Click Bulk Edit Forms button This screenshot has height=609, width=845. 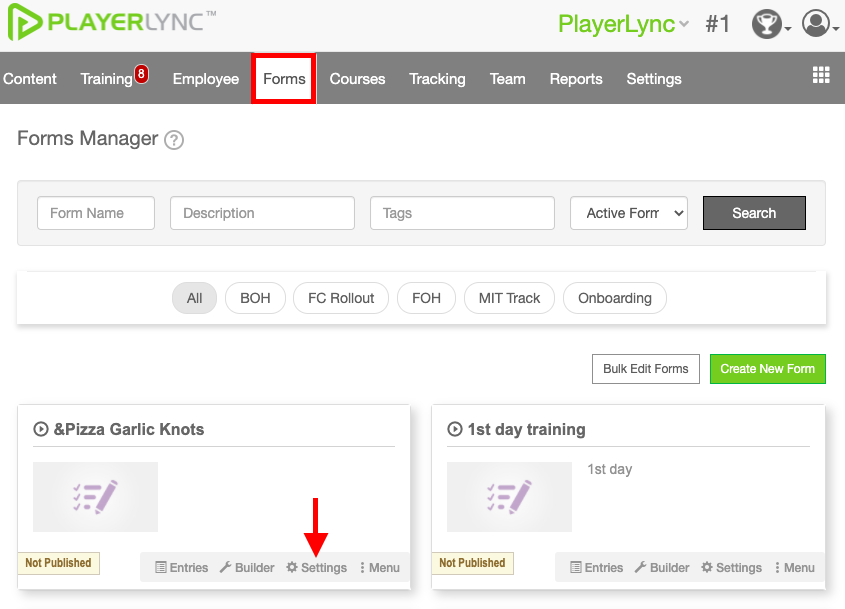(x=646, y=369)
